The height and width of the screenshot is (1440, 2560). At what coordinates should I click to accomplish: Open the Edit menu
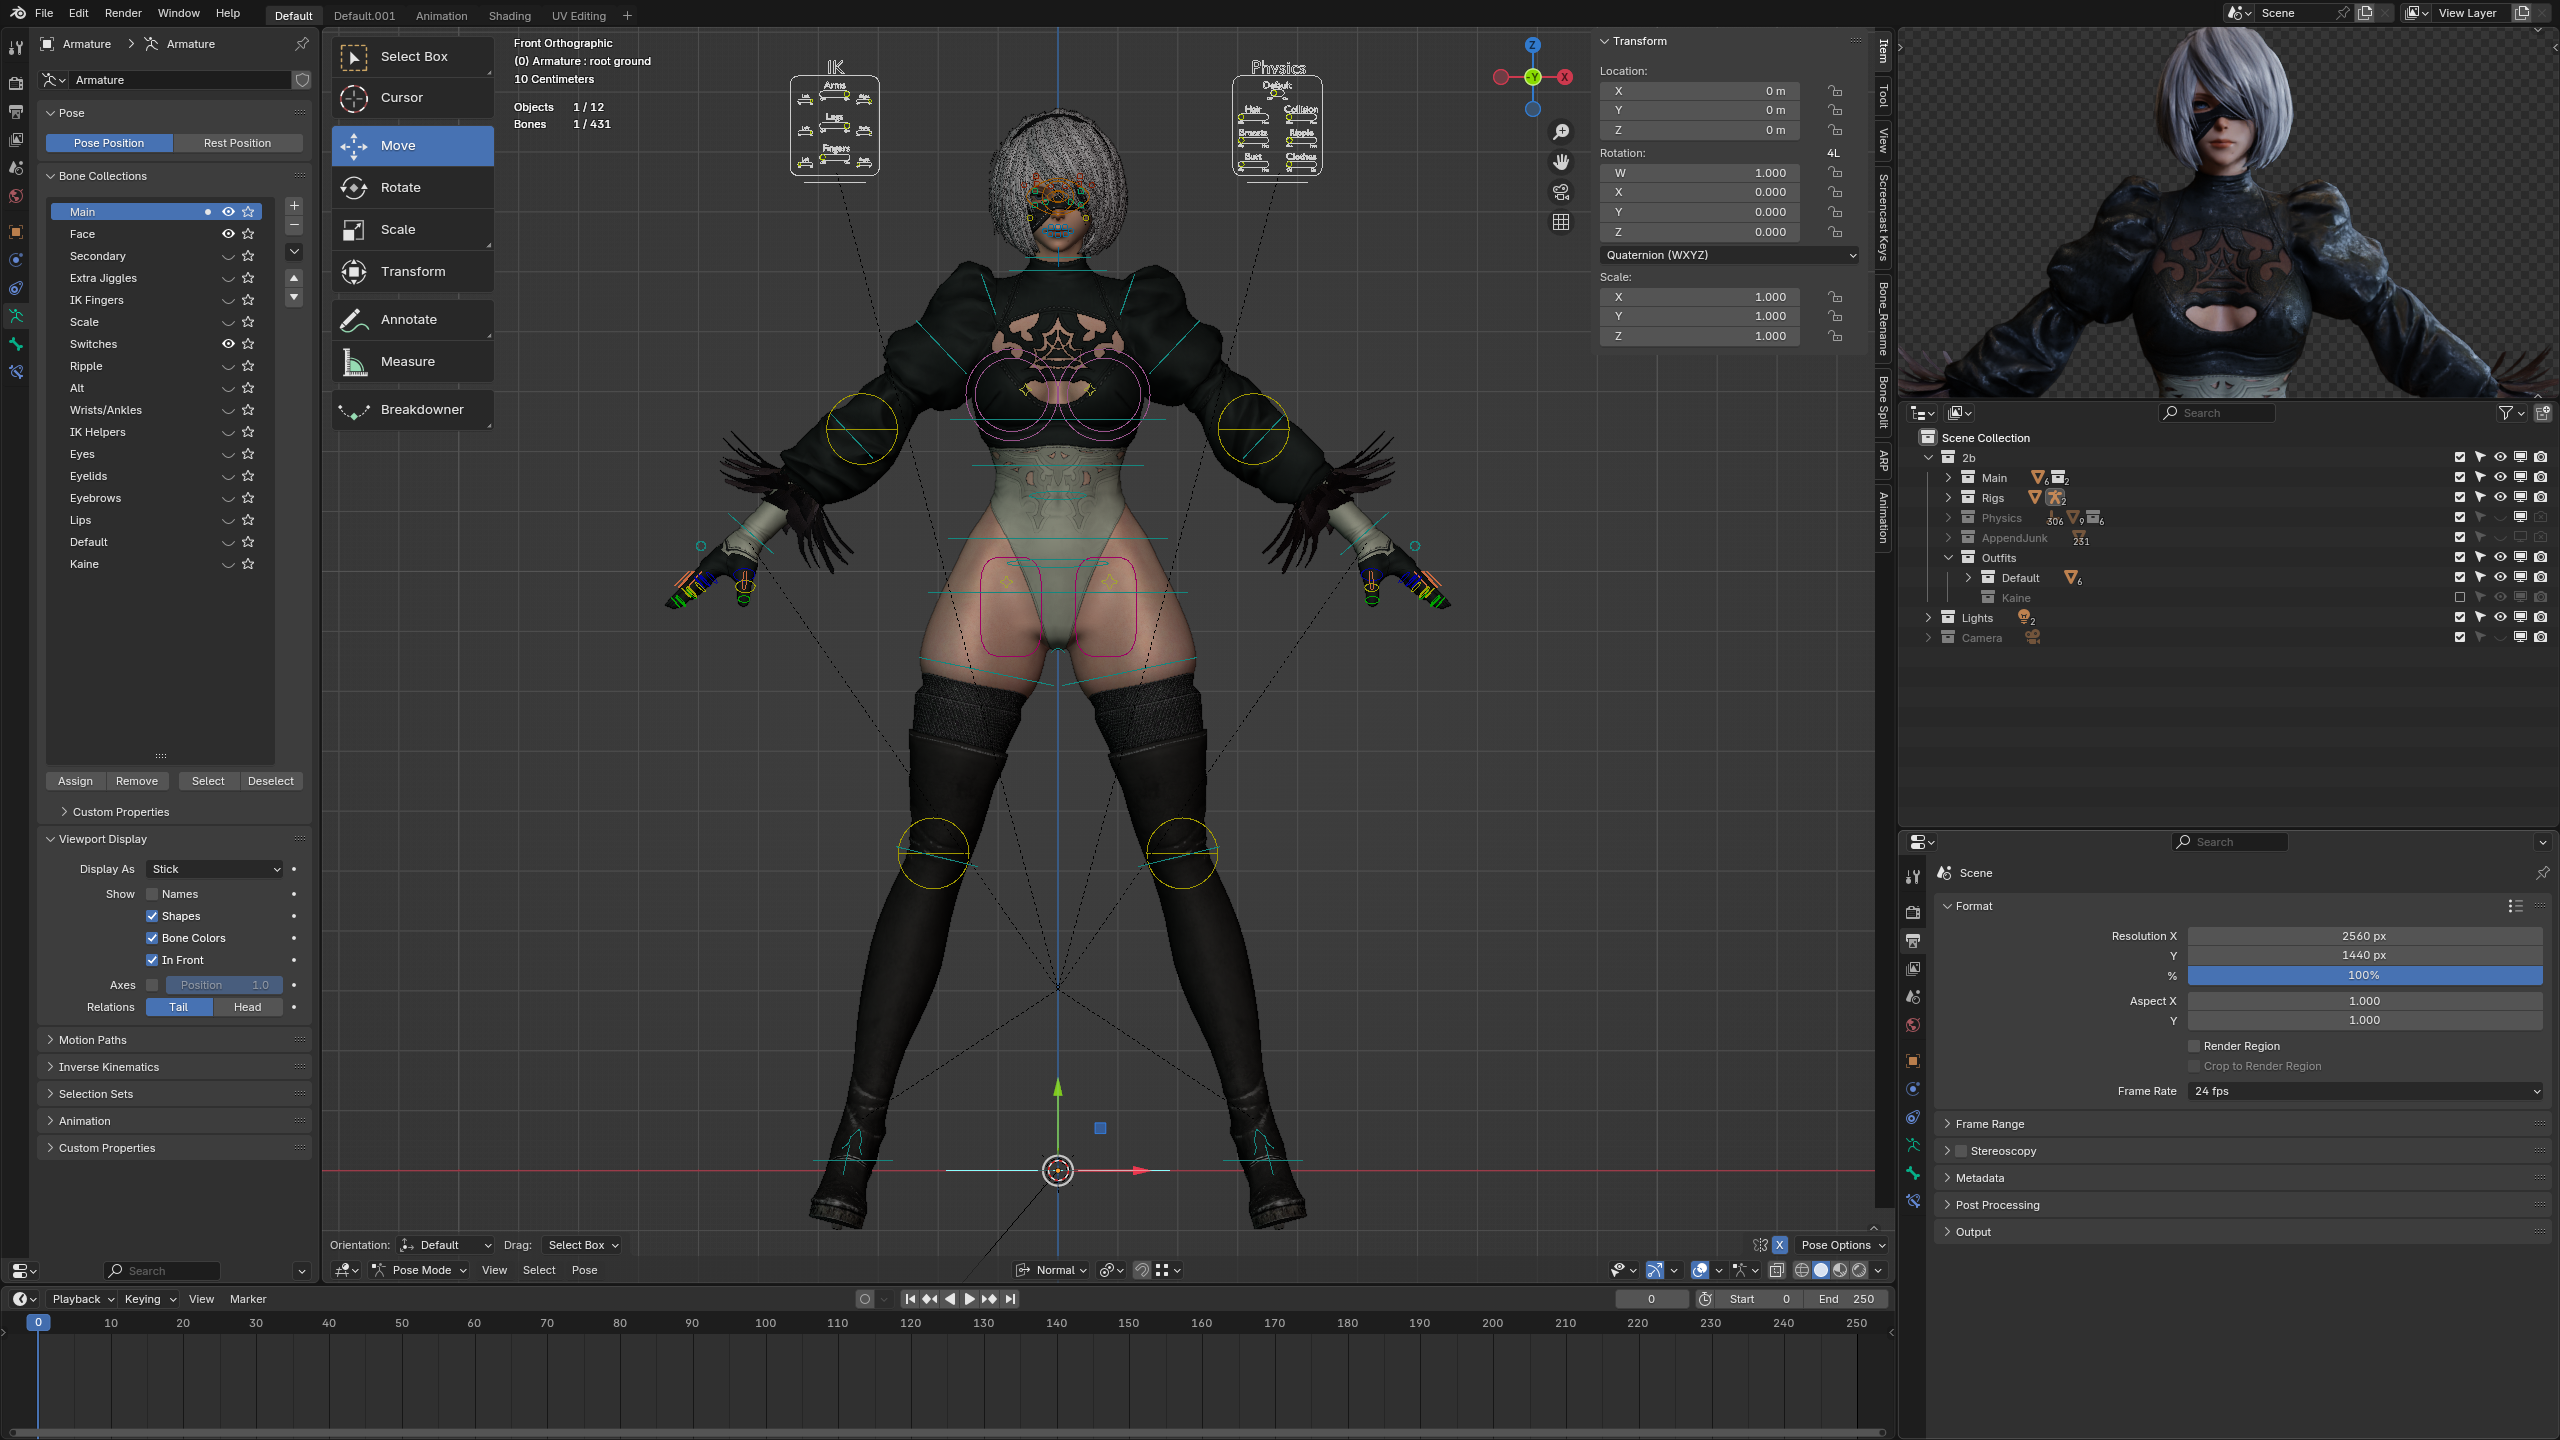(79, 13)
